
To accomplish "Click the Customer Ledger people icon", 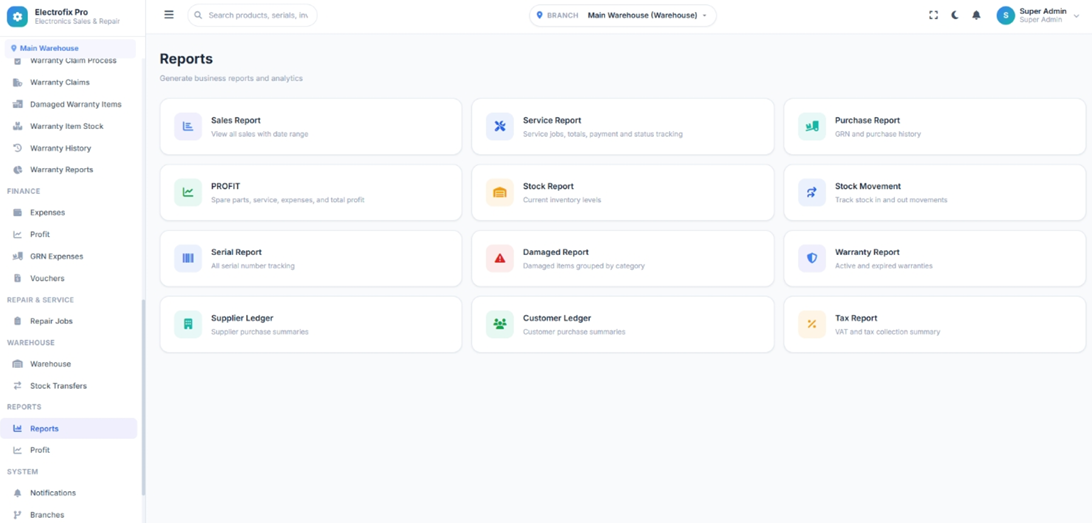I will click(x=500, y=325).
